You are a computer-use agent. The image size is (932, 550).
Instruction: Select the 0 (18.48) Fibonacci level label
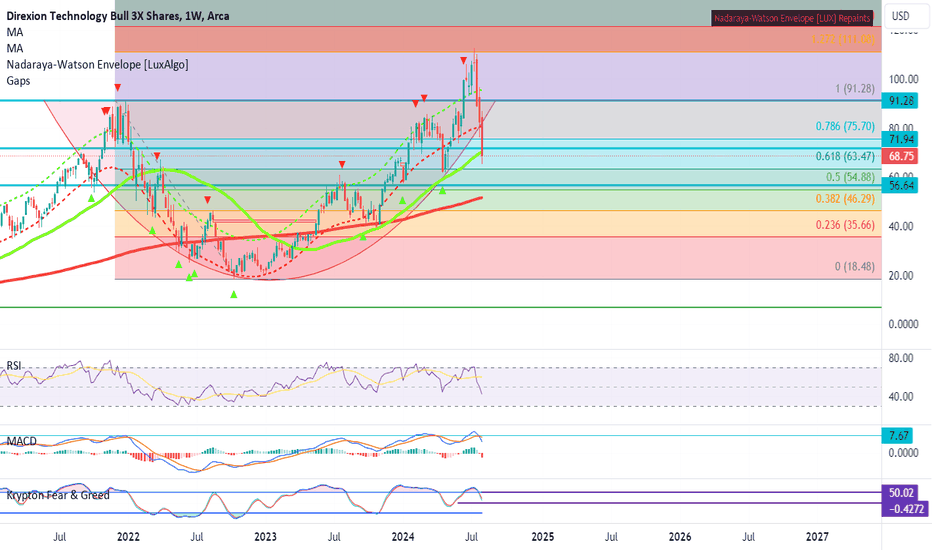pos(855,266)
